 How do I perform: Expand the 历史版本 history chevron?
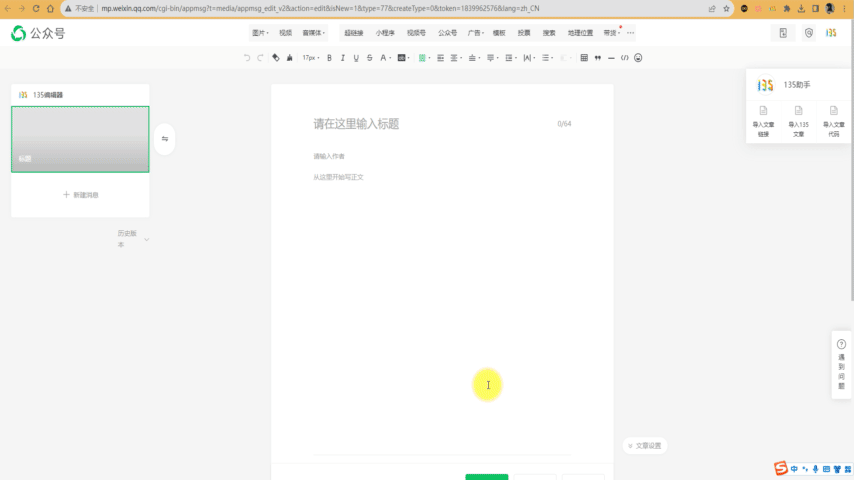(x=147, y=240)
